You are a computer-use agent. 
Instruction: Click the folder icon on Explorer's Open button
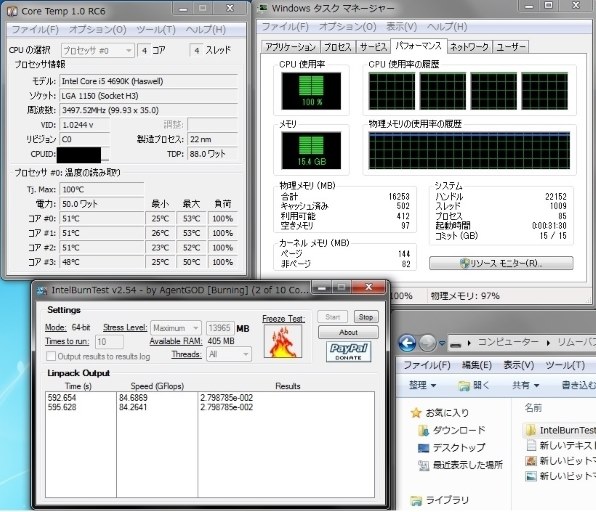point(464,386)
